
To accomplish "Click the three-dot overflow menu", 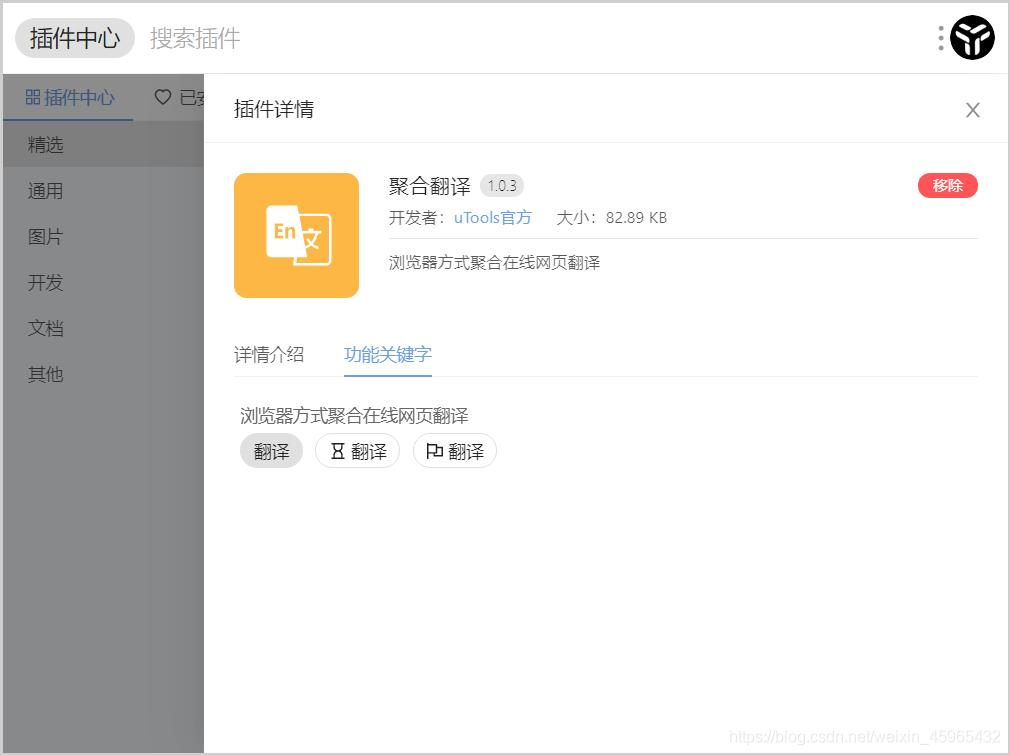I will point(940,37).
